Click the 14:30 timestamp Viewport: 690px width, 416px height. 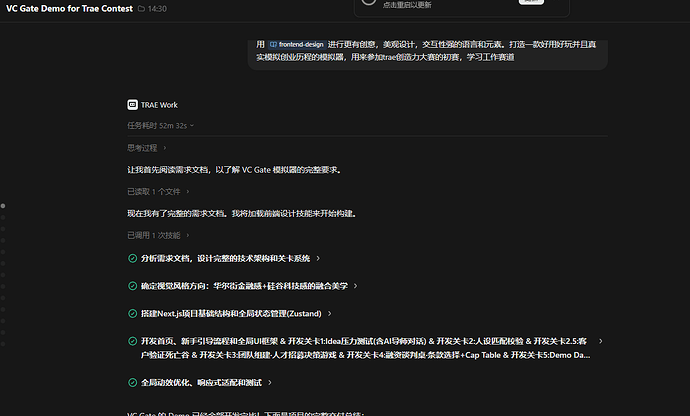coord(158,9)
